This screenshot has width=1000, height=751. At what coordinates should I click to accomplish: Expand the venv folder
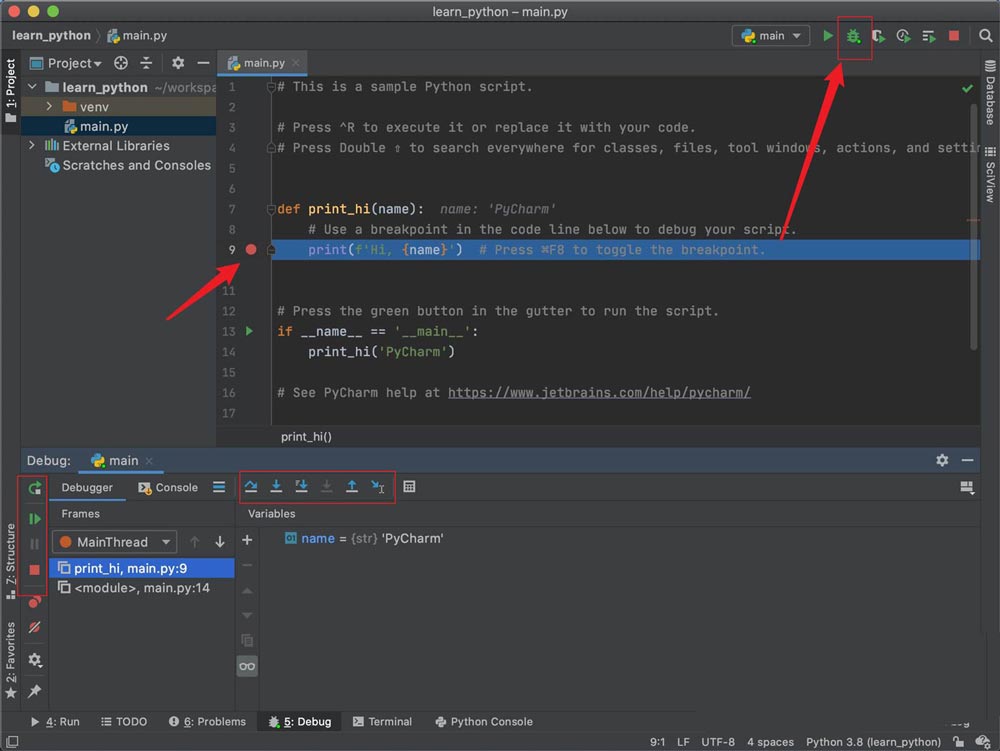tap(49, 106)
